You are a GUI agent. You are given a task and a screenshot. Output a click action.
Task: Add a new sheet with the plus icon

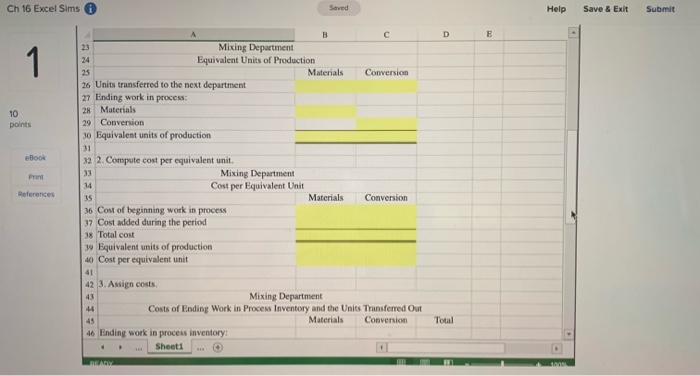point(218,347)
